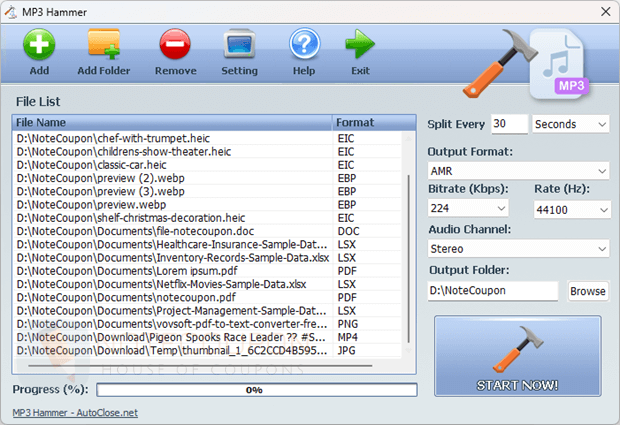Click the 0% progress bar
The height and width of the screenshot is (425, 620).
coord(257,390)
